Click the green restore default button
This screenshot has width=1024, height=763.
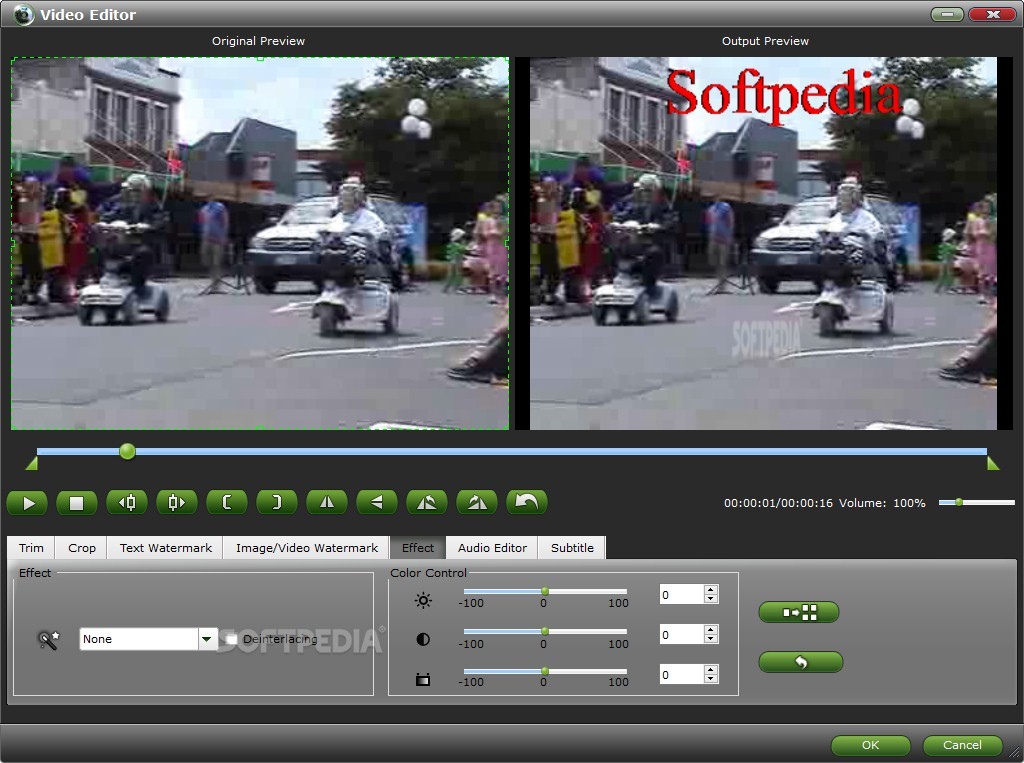coord(801,662)
